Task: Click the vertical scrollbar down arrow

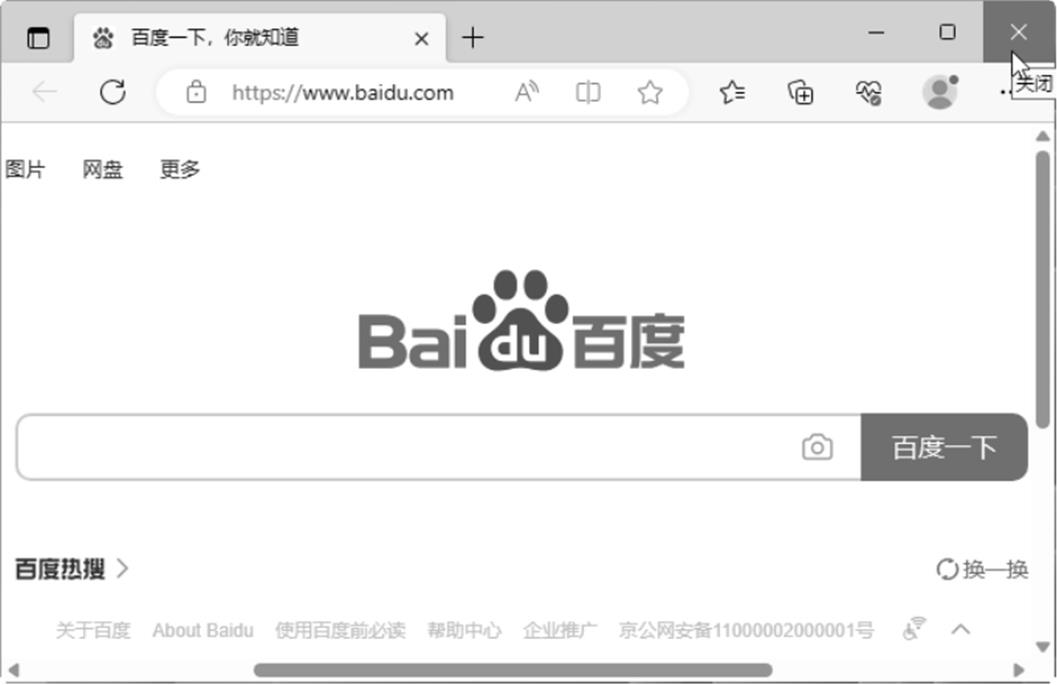Action: coord(1043,647)
